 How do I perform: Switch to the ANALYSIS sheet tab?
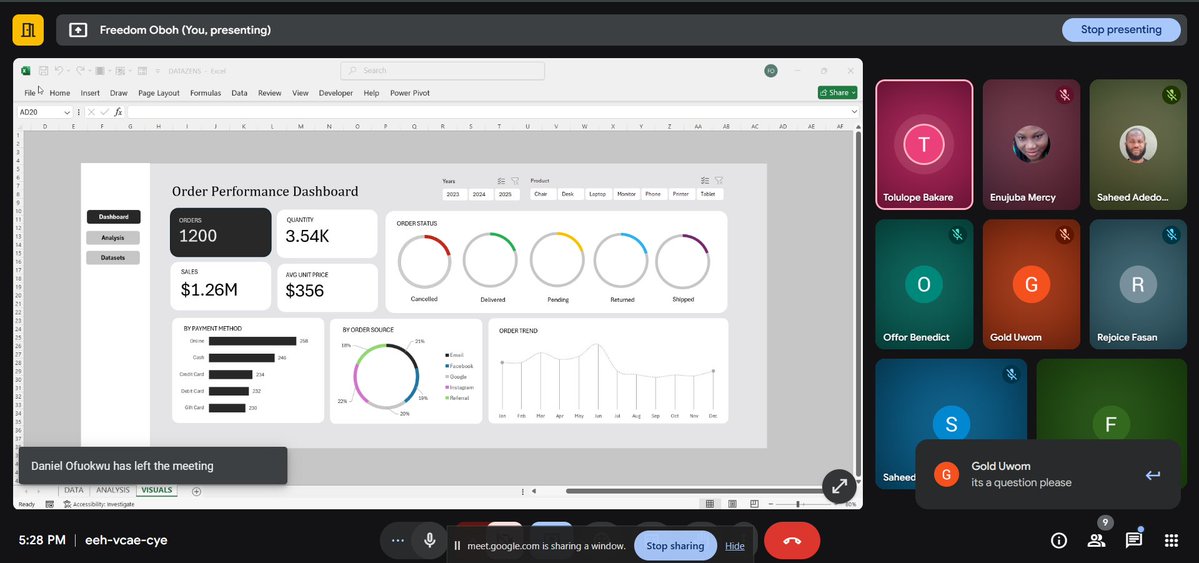[112, 490]
